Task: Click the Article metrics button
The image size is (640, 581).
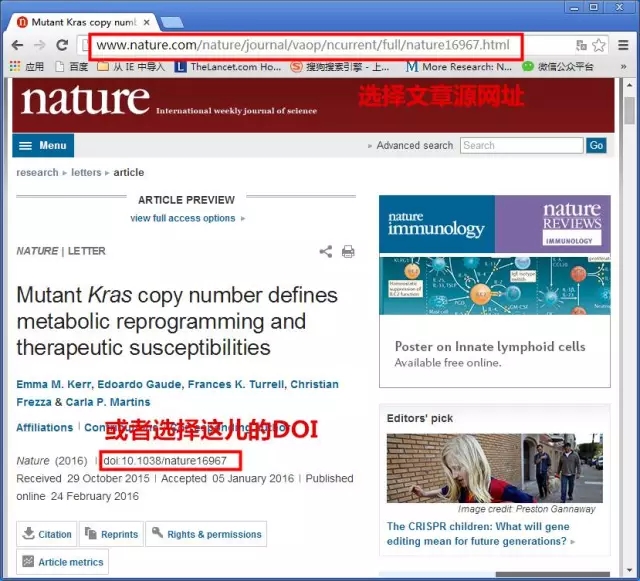Action: pos(62,562)
